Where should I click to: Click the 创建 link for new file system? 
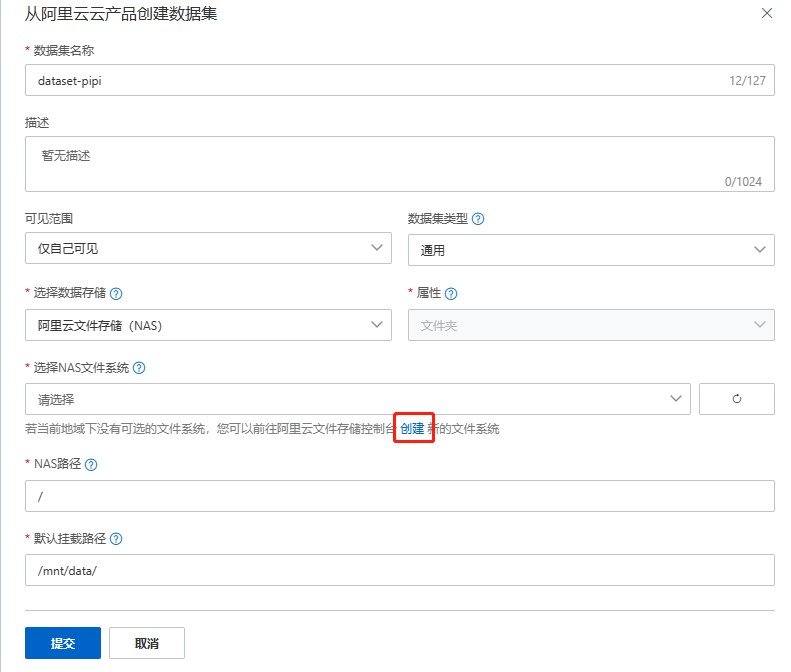tap(412, 429)
